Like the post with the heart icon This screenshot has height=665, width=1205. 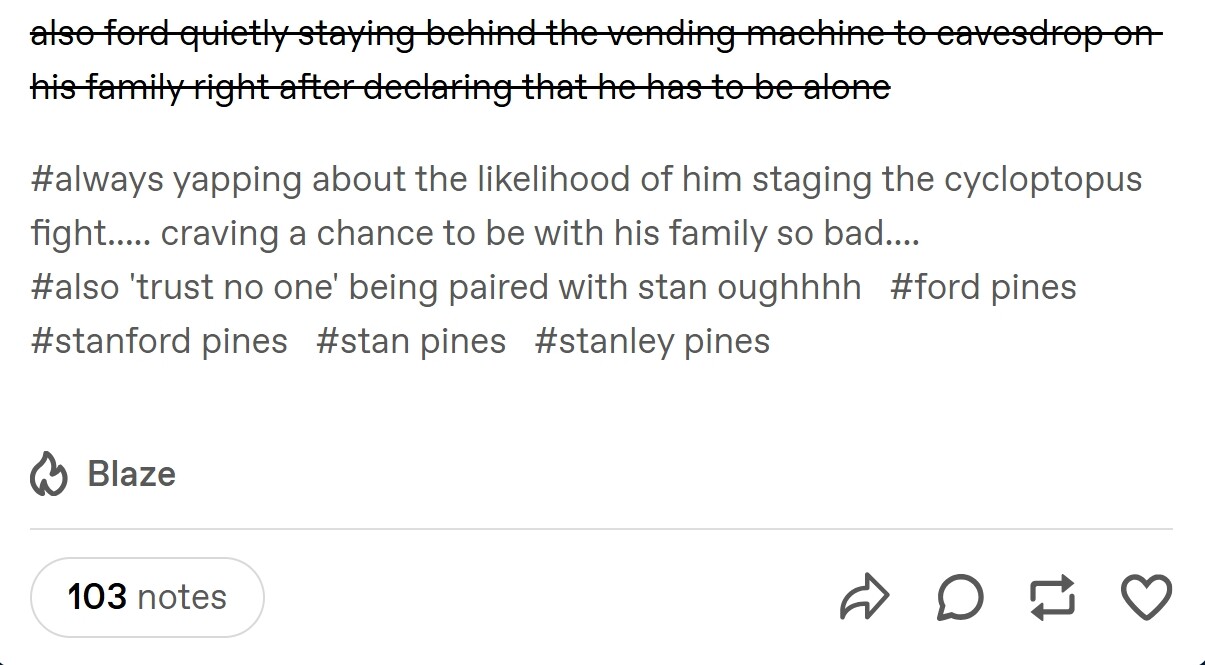(x=1146, y=597)
